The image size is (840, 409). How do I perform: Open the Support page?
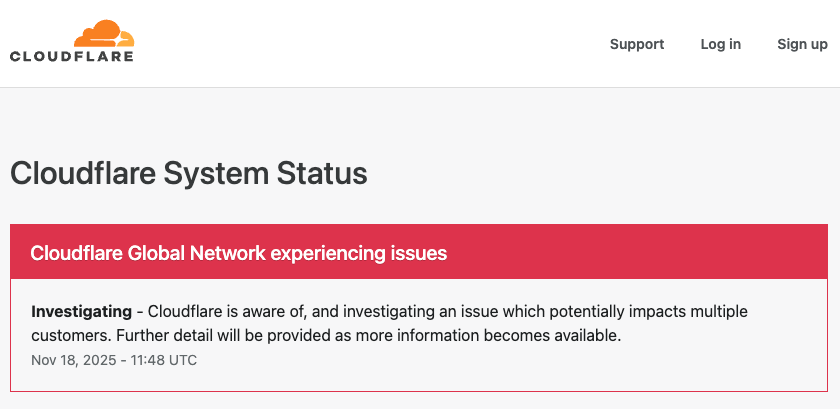(637, 44)
